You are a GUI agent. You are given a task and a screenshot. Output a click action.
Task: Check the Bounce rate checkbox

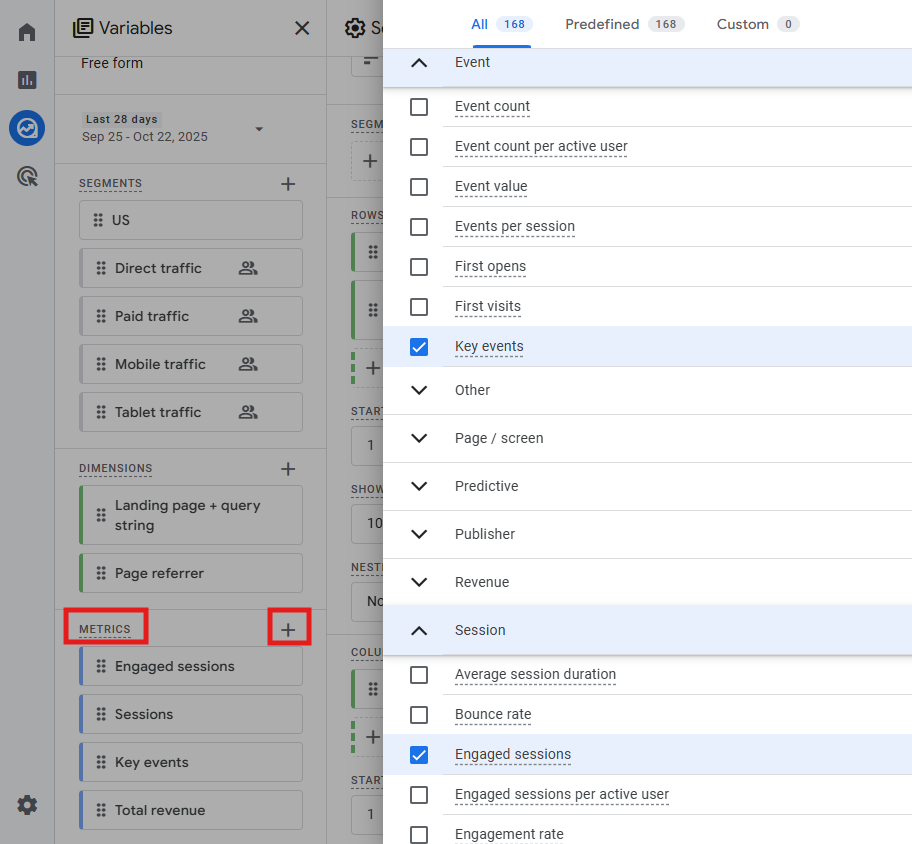(419, 715)
